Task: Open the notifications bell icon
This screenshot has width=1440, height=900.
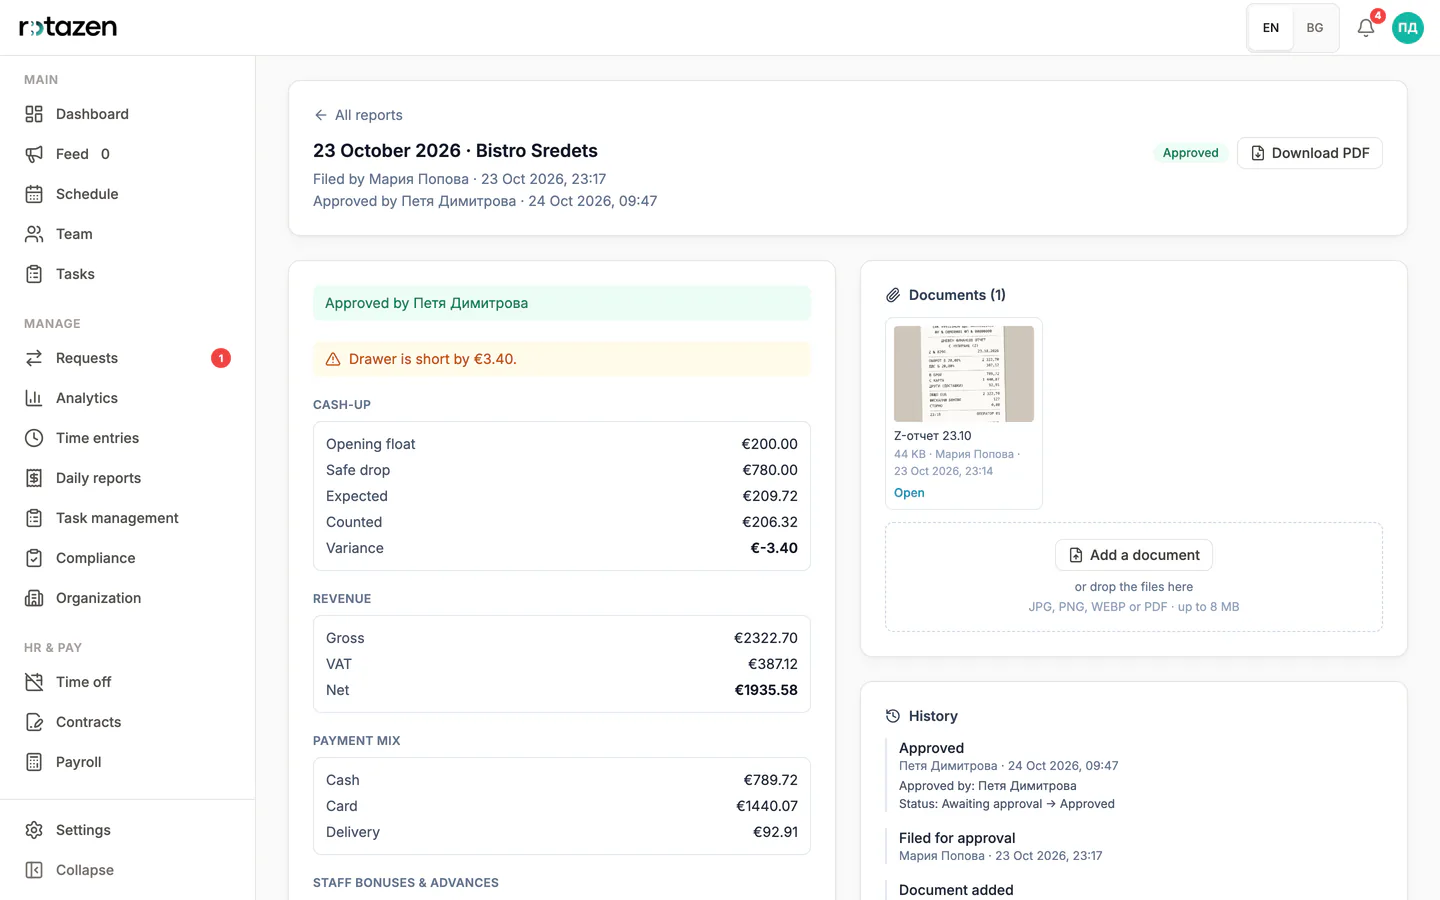Action: click(x=1365, y=28)
